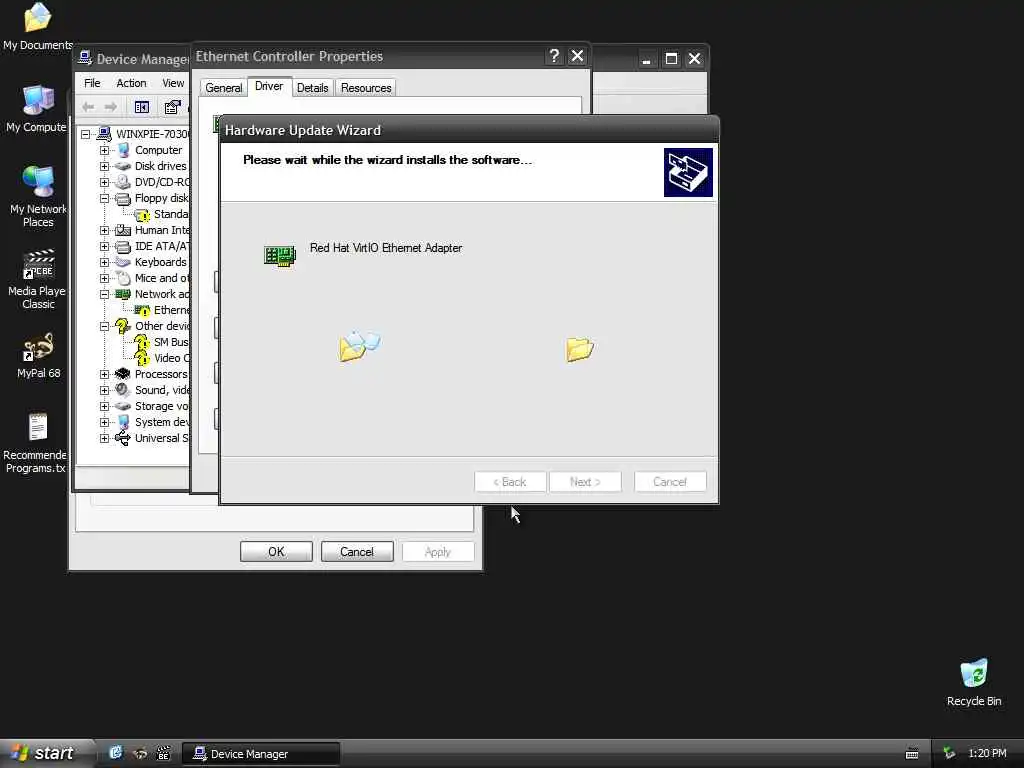Image resolution: width=1024 pixels, height=768 pixels.
Task: Click the Apply button
Action: coord(438,552)
